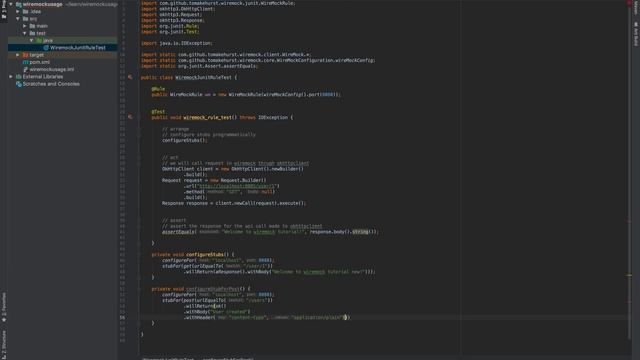Click configureStubs() call in test method
The height and width of the screenshot is (360, 640).
184,140
